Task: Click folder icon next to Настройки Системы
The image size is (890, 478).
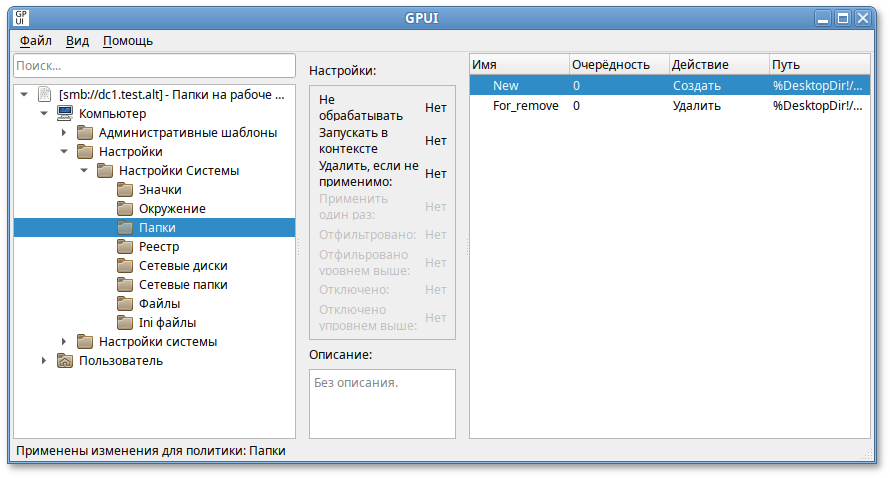Action: coord(105,171)
